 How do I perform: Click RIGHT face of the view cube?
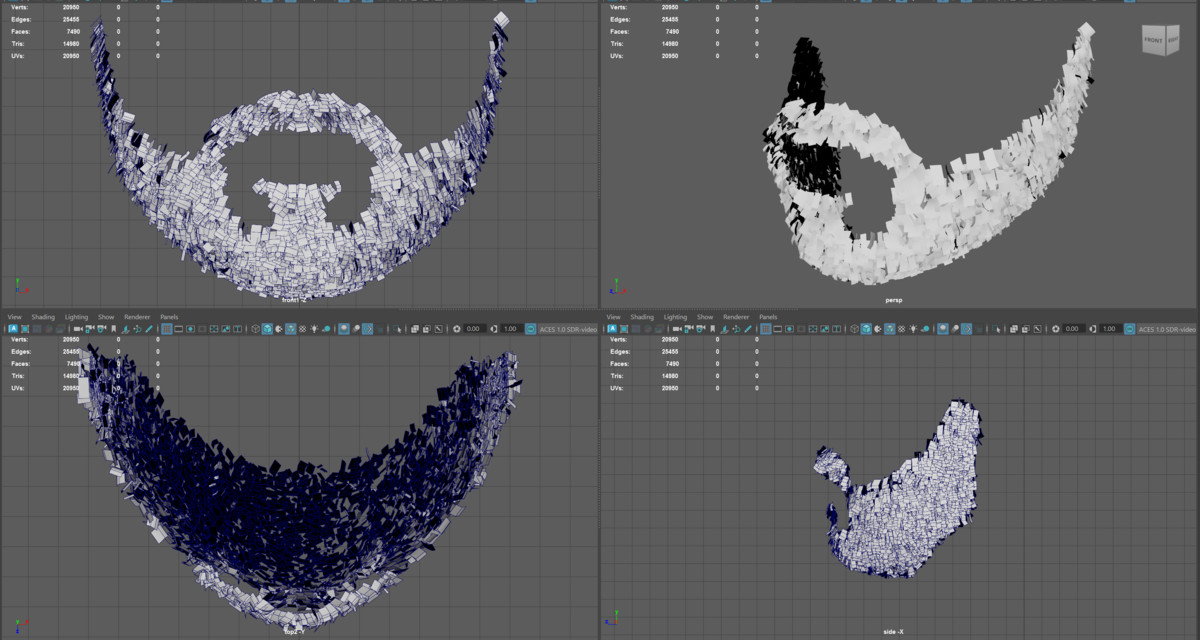point(1174,38)
